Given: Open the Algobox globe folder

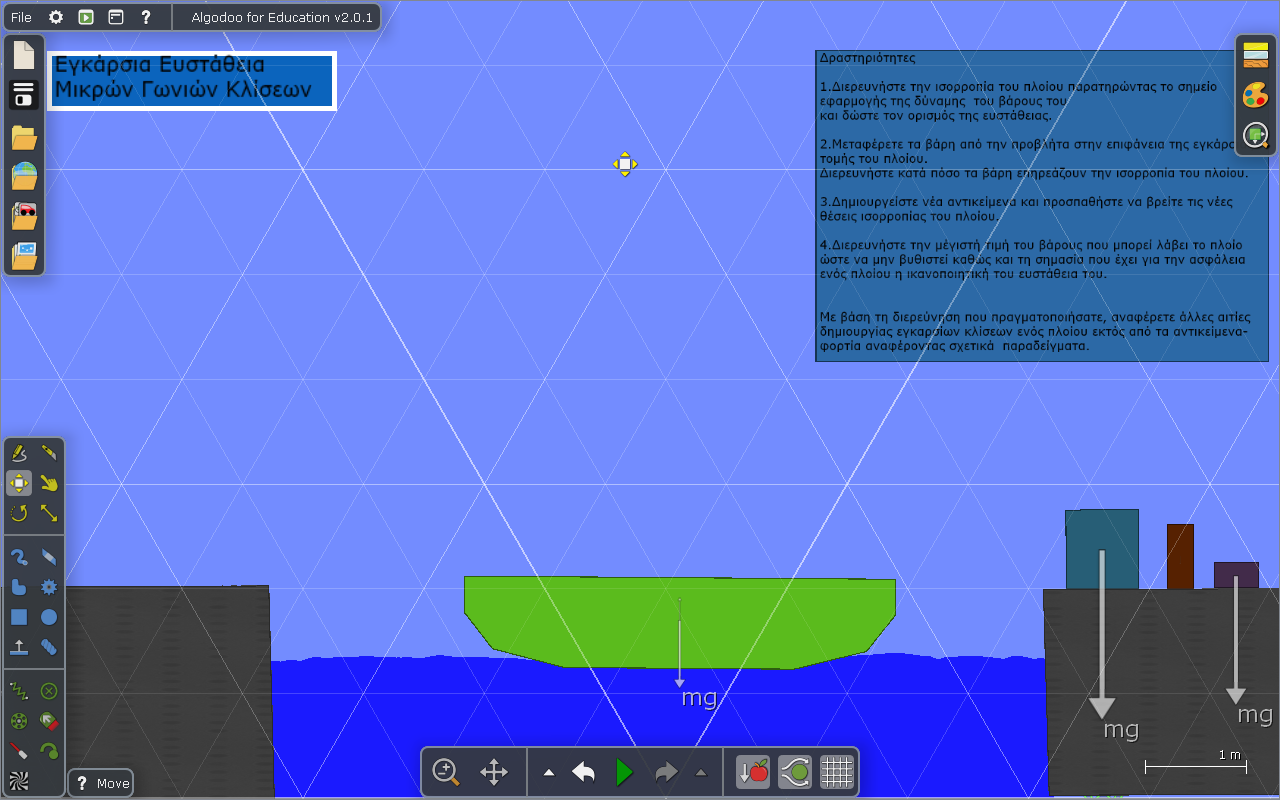Looking at the screenshot, I should pos(24,177).
